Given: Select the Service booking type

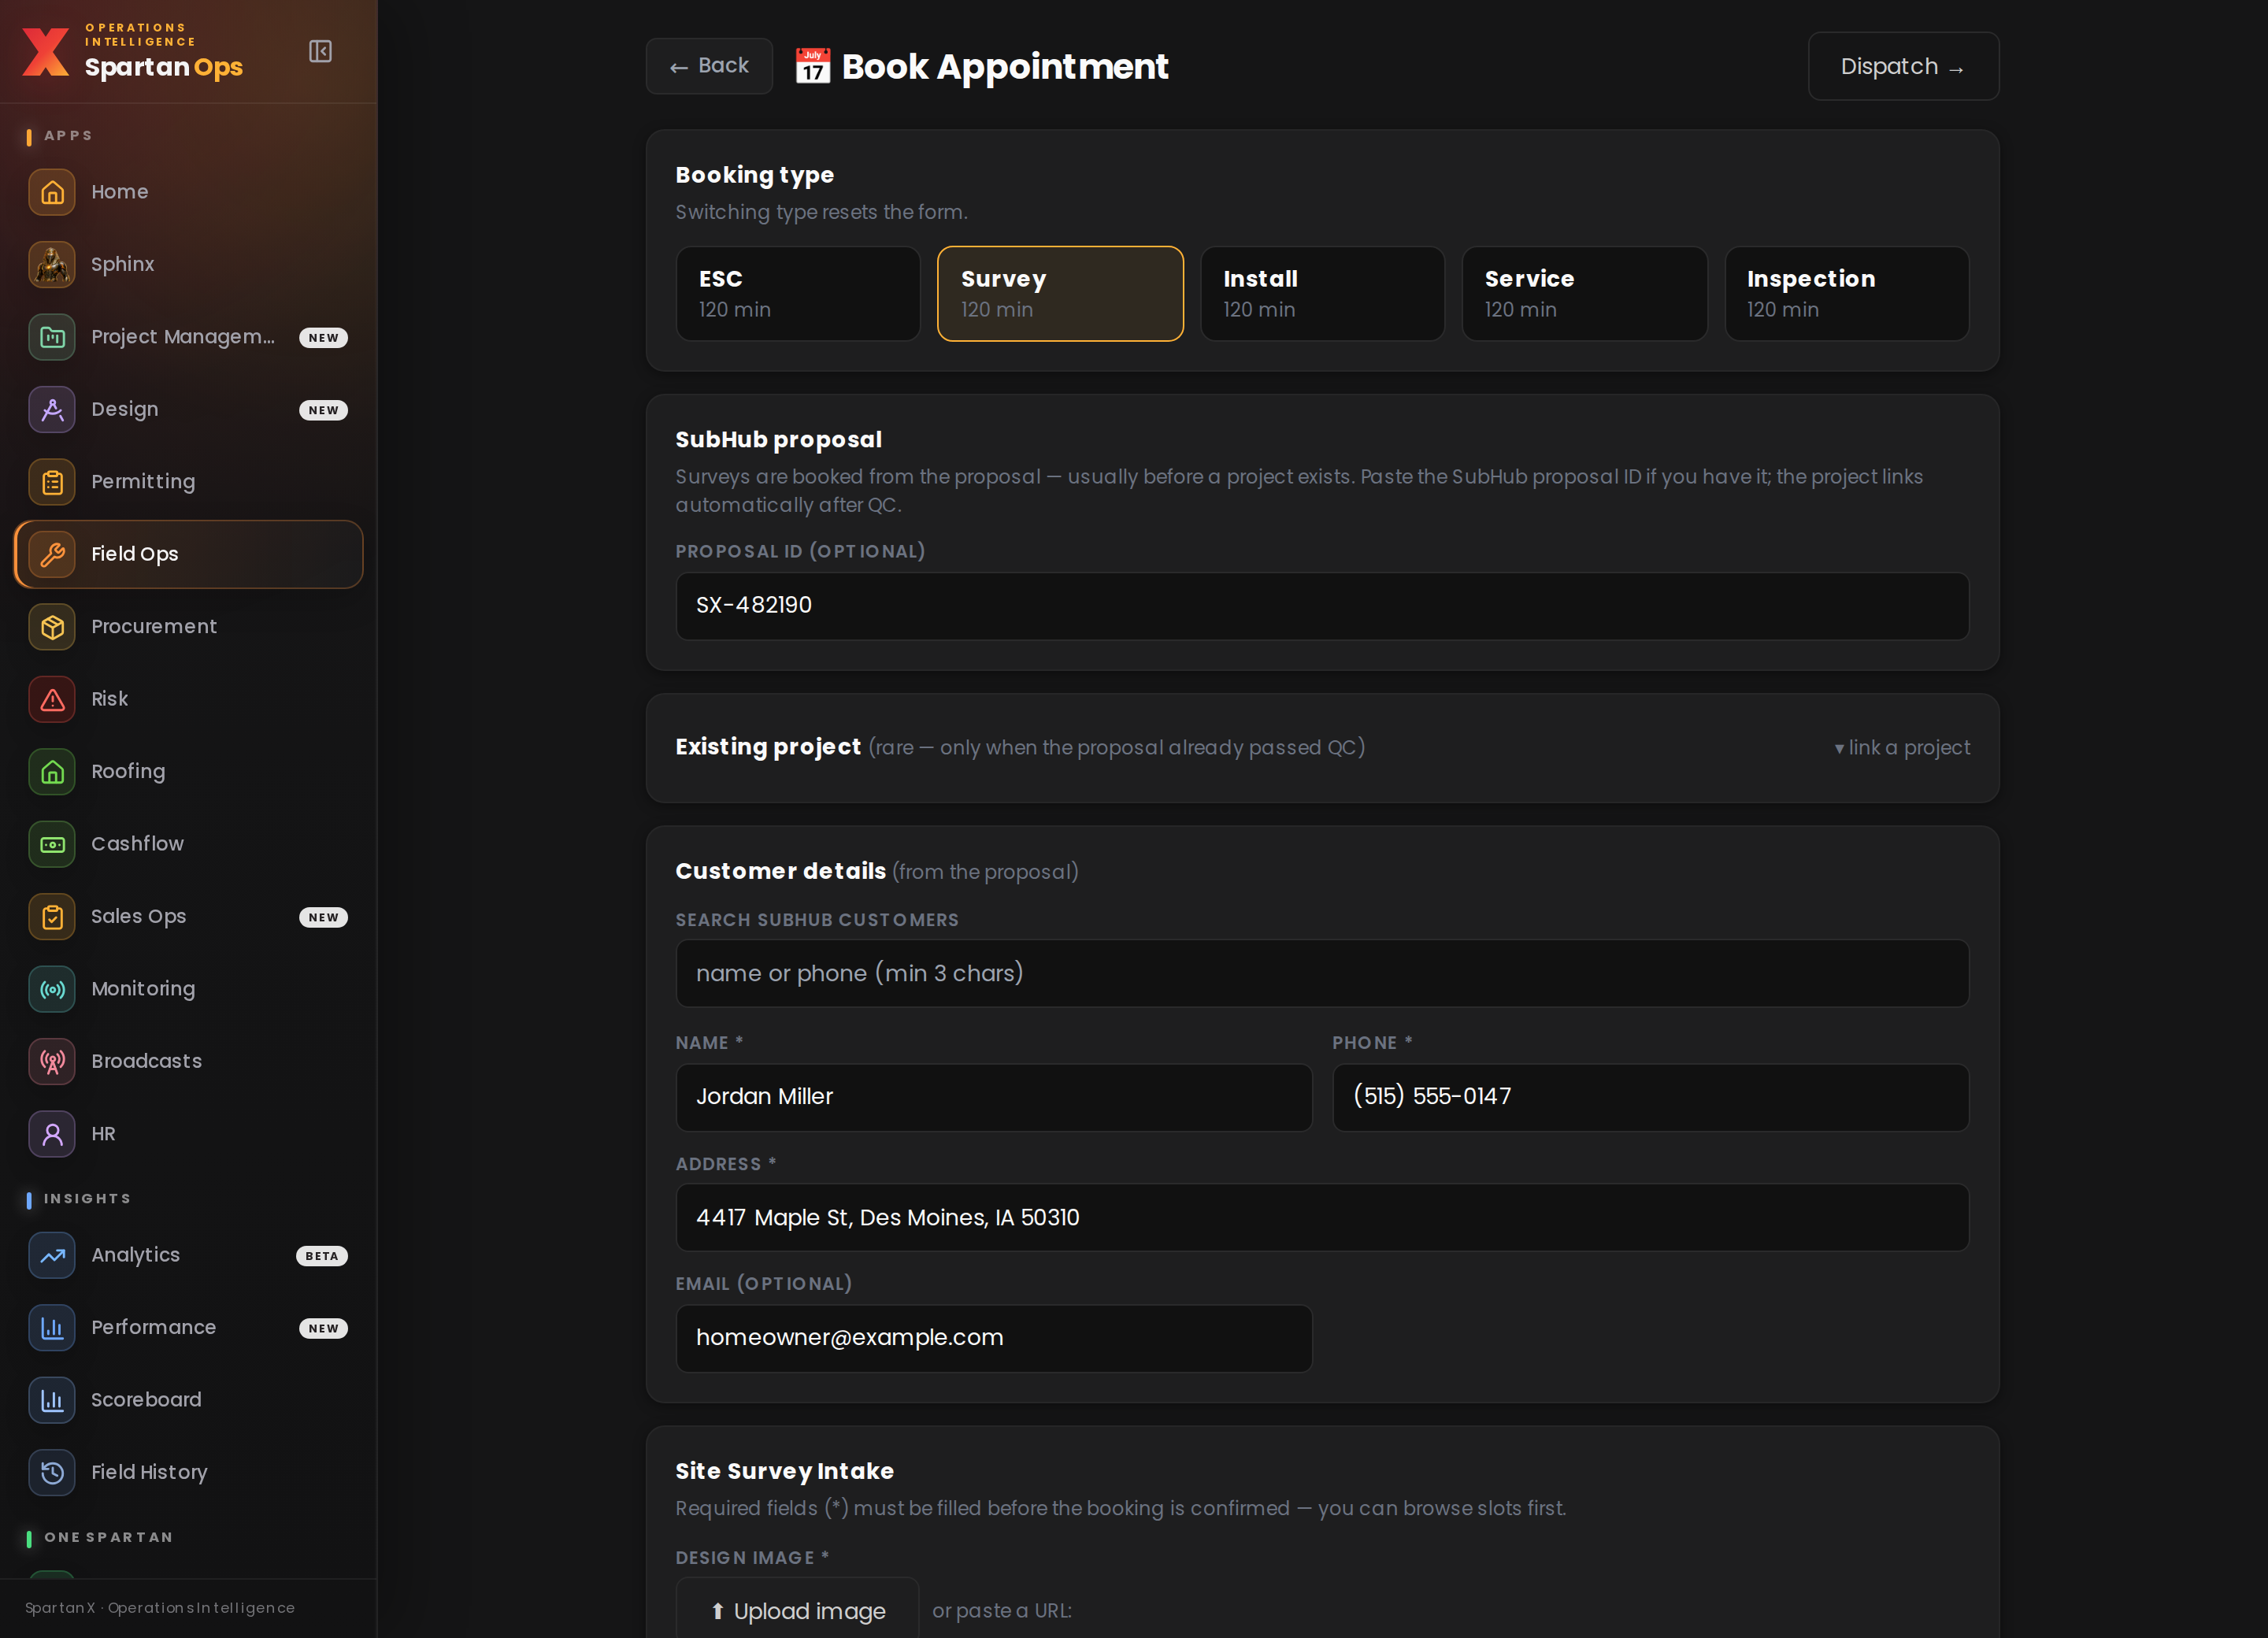Looking at the screenshot, I should (x=1584, y=294).
